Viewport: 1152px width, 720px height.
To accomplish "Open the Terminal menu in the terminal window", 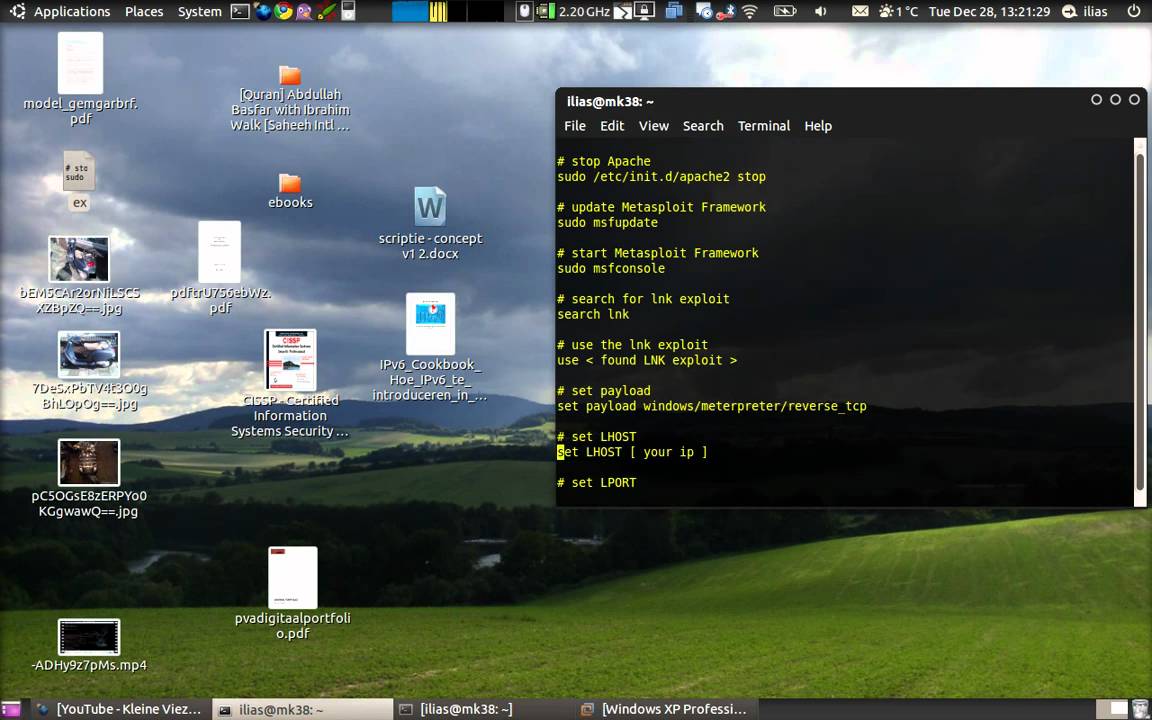I will pyautogui.click(x=764, y=126).
